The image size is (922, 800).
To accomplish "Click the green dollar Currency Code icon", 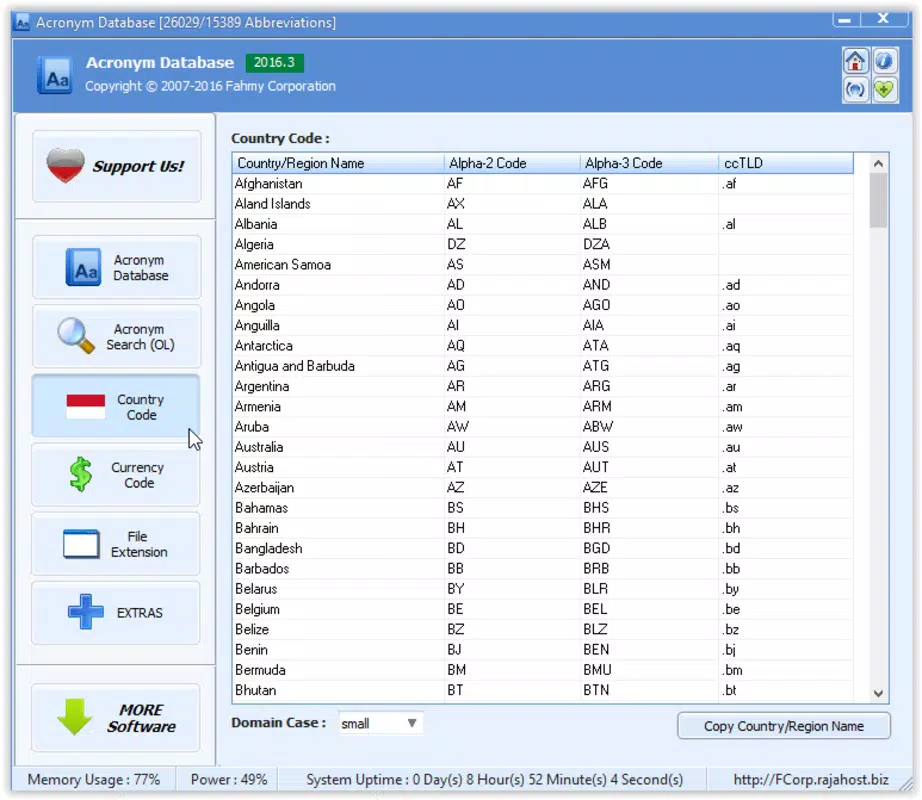I will (x=81, y=474).
